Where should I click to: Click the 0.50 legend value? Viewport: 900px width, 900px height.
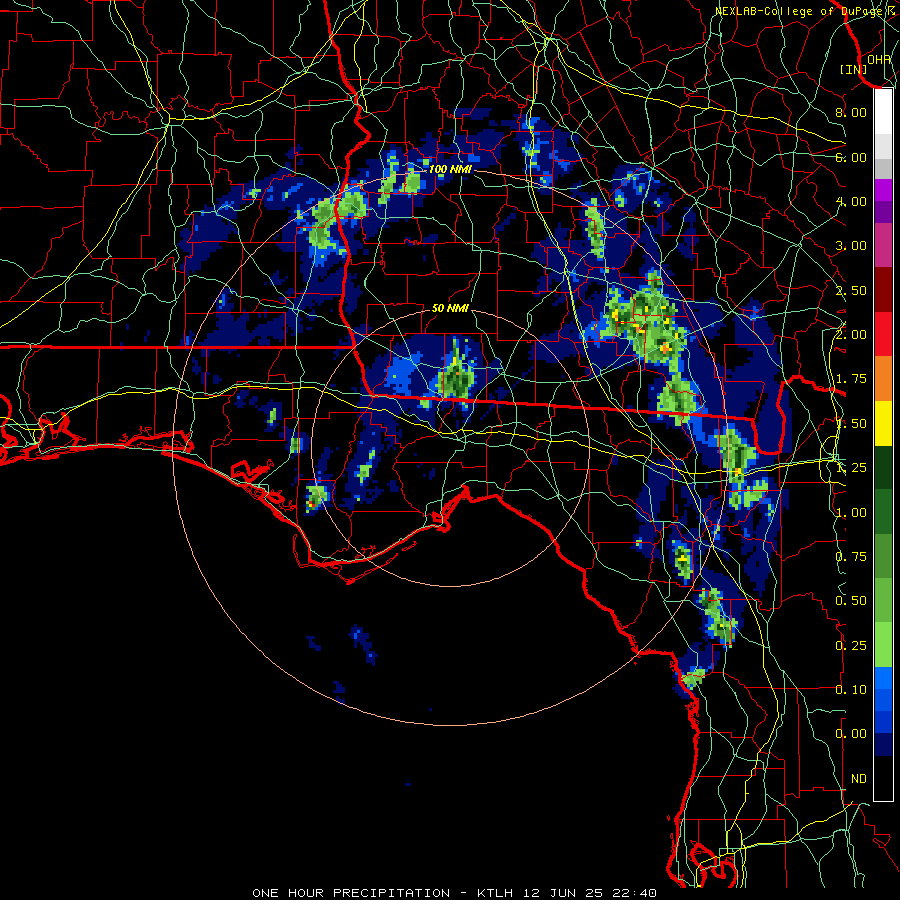click(851, 601)
